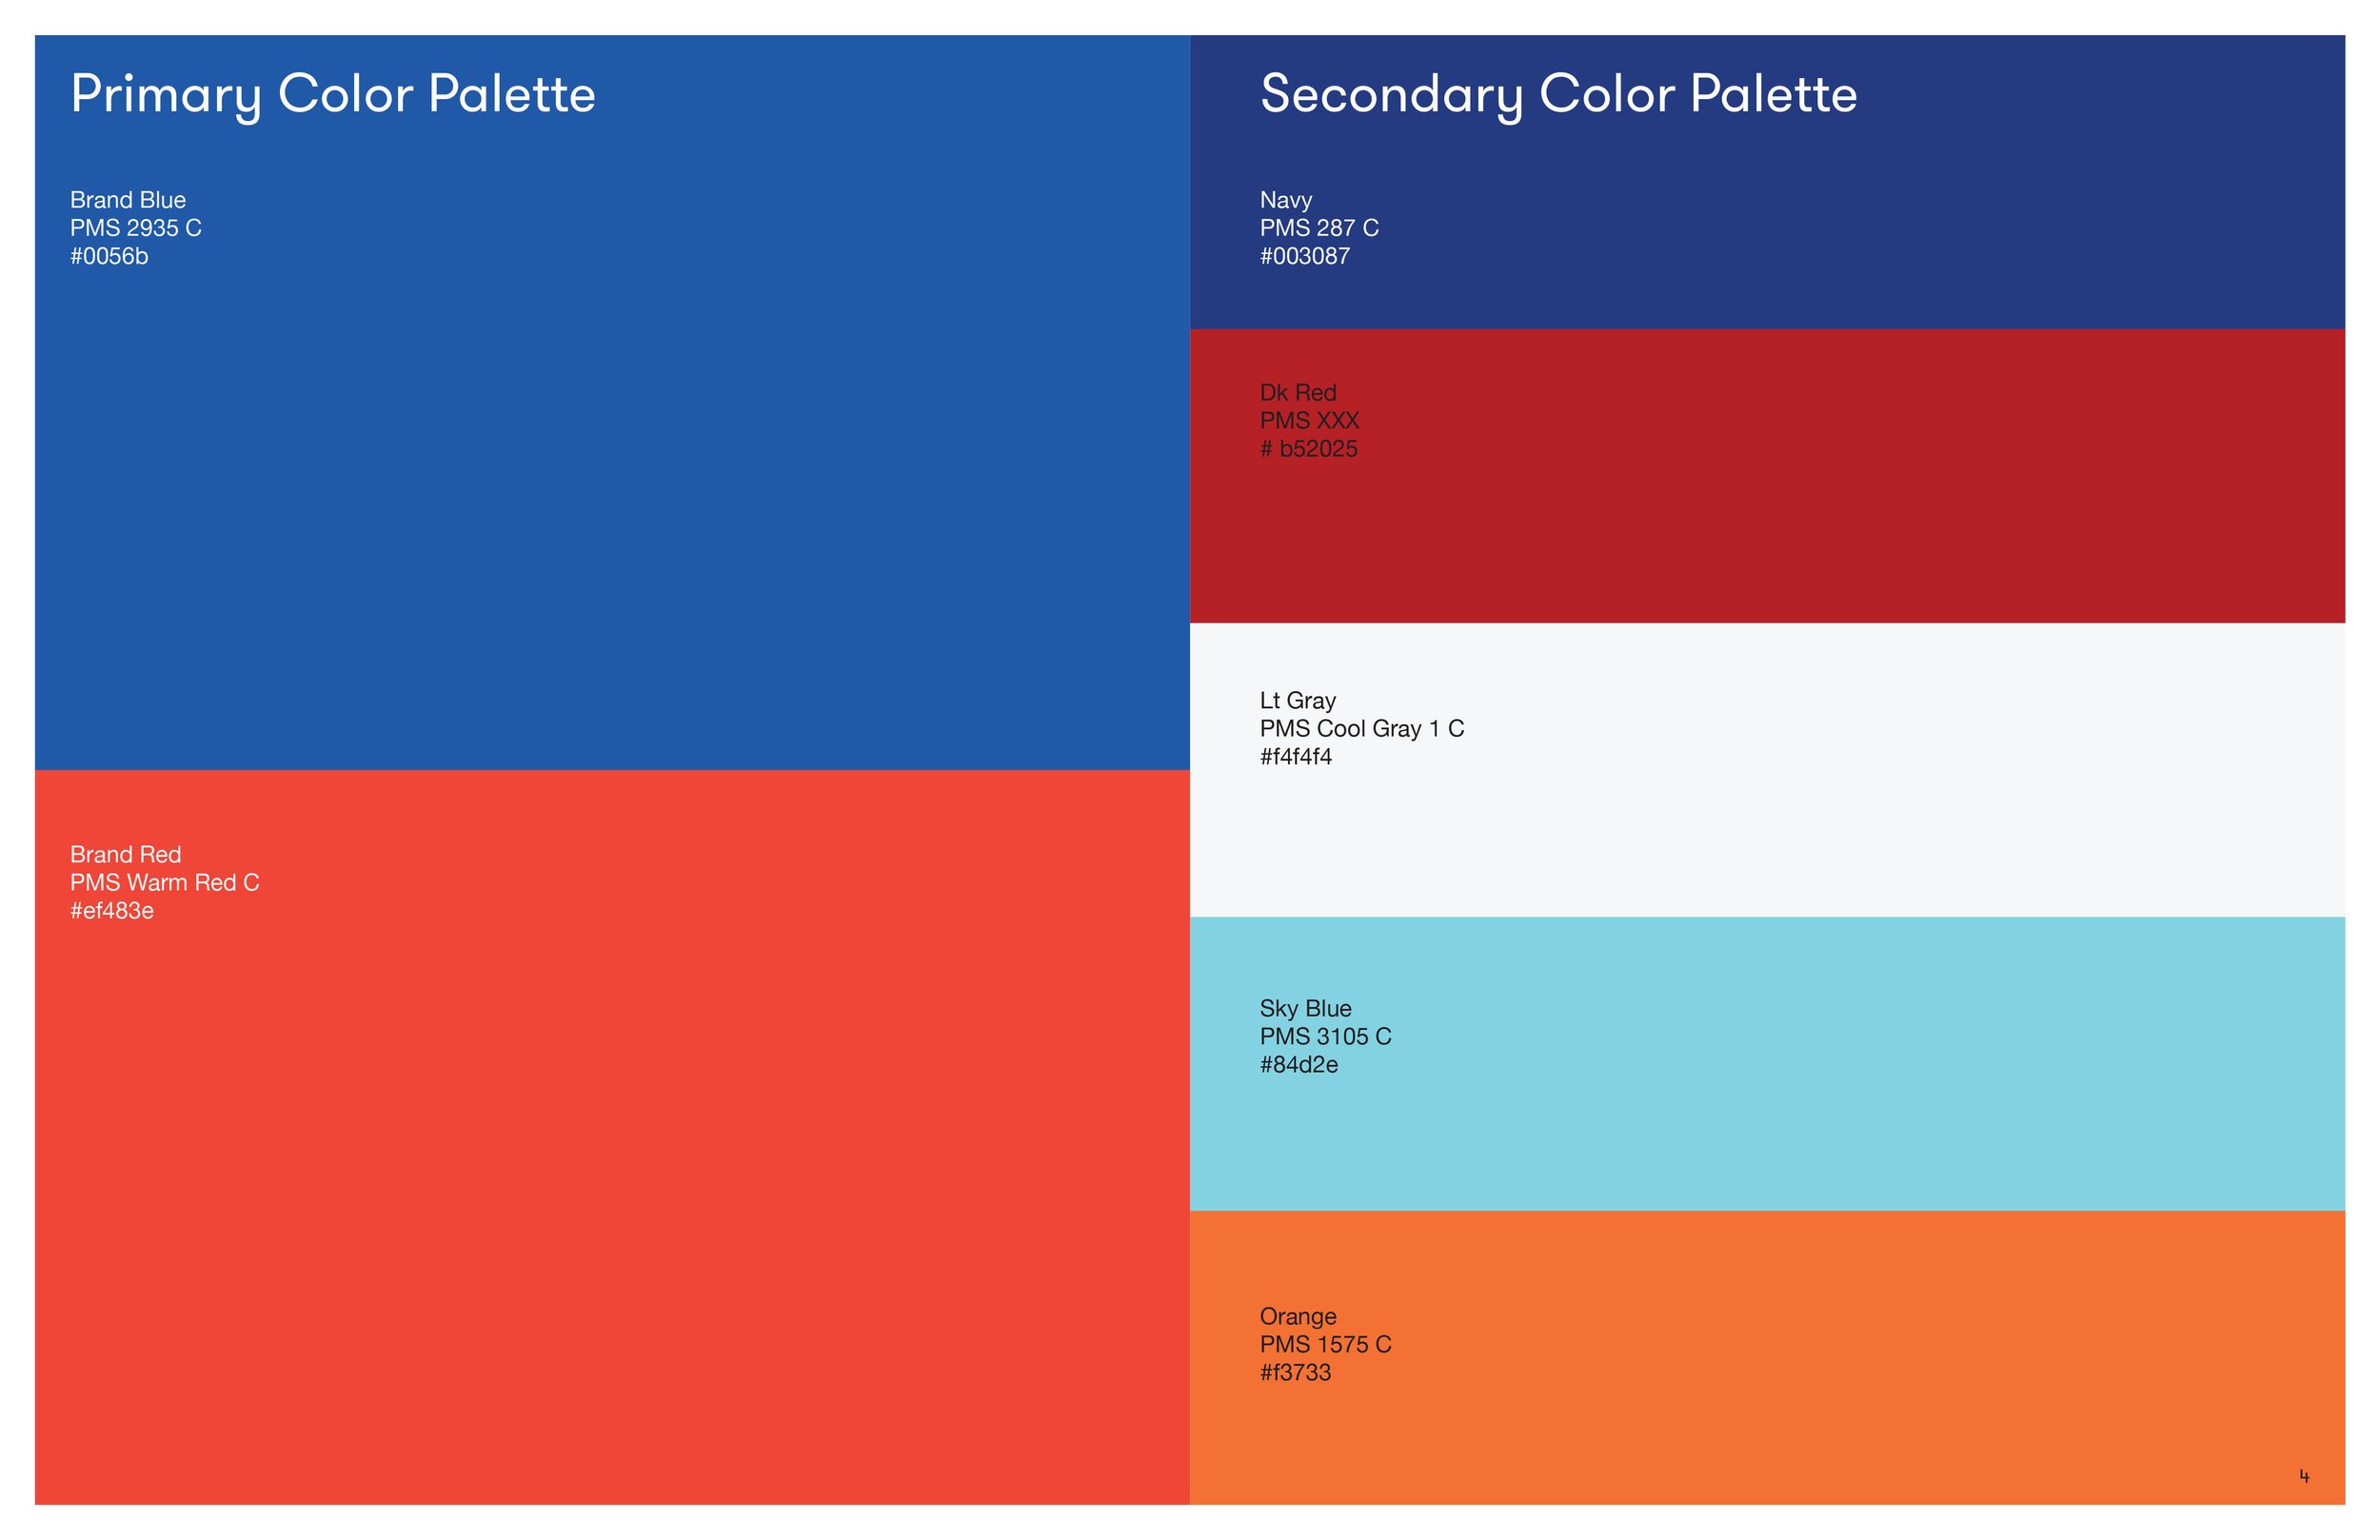The height and width of the screenshot is (1540, 2380).
Task: Click the PMS Warm Red C label
Action: pyautogui.click(x=165, y=883)
